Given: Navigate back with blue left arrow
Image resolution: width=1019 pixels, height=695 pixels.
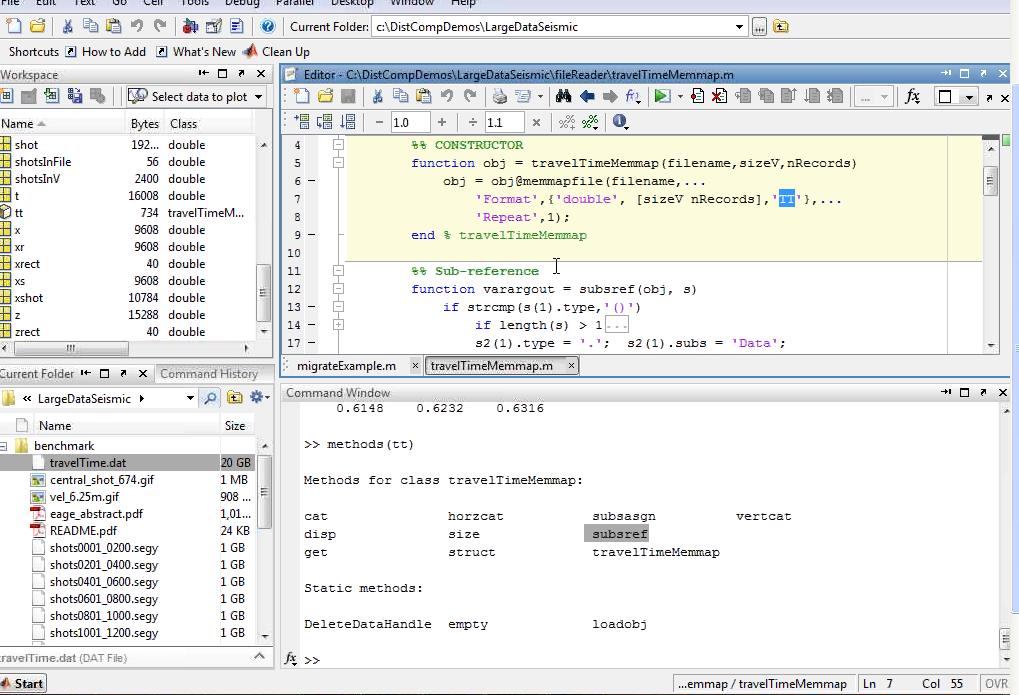Looking at the screenshot, I should pos(587,96).
